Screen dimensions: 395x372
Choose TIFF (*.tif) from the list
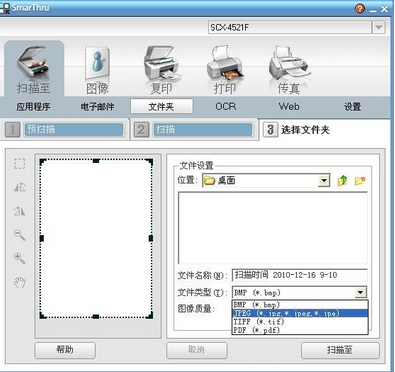[x=300, y=322]
